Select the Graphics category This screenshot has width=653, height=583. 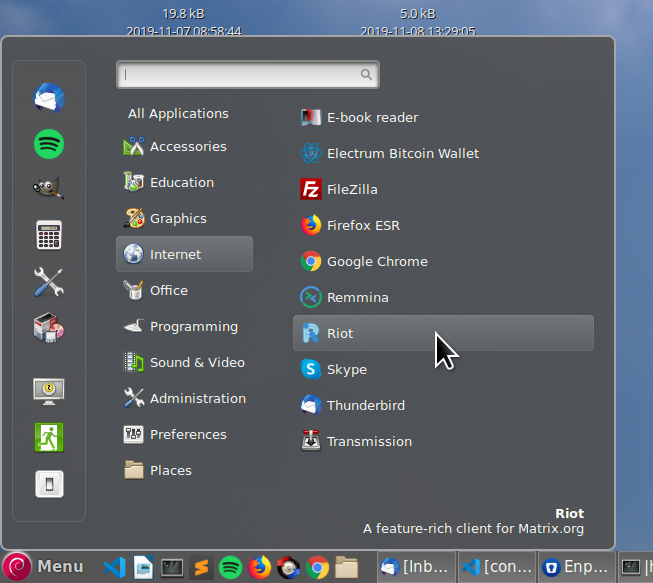click(x=177, y=219)
